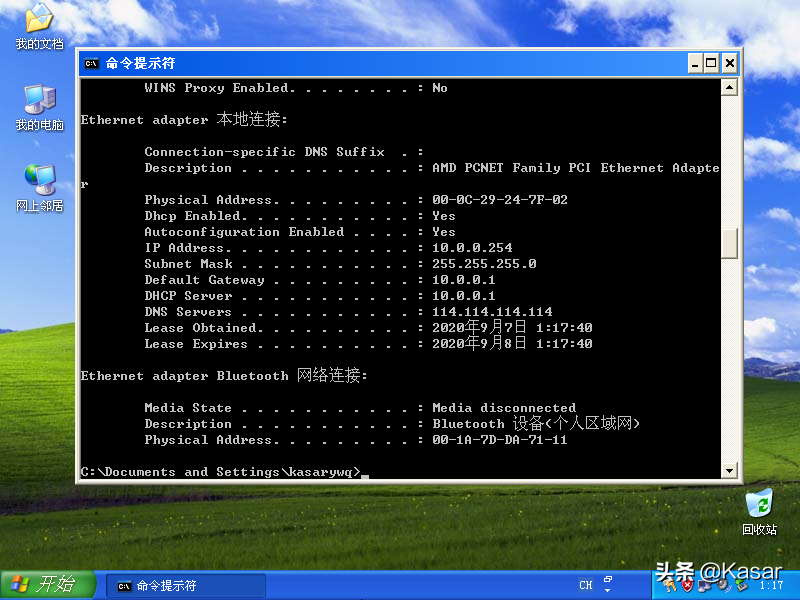Open the 开始 Start menu
The height and width of the screenshot is (600, 800).
[48, 584]
